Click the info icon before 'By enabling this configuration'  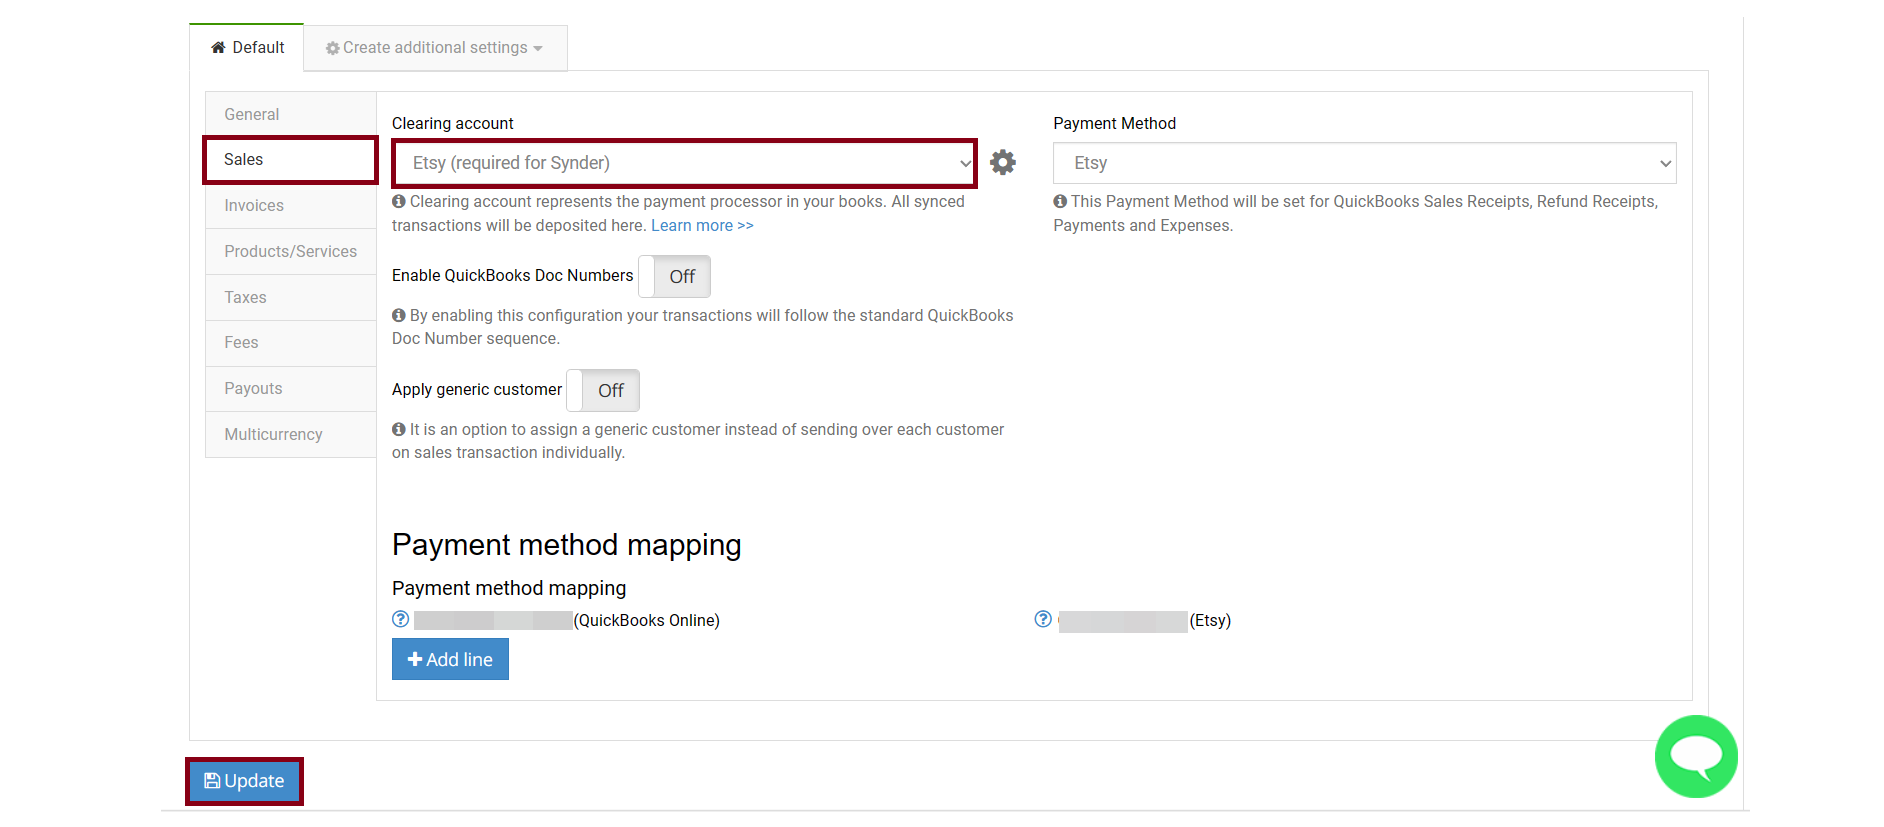[399, 316]
